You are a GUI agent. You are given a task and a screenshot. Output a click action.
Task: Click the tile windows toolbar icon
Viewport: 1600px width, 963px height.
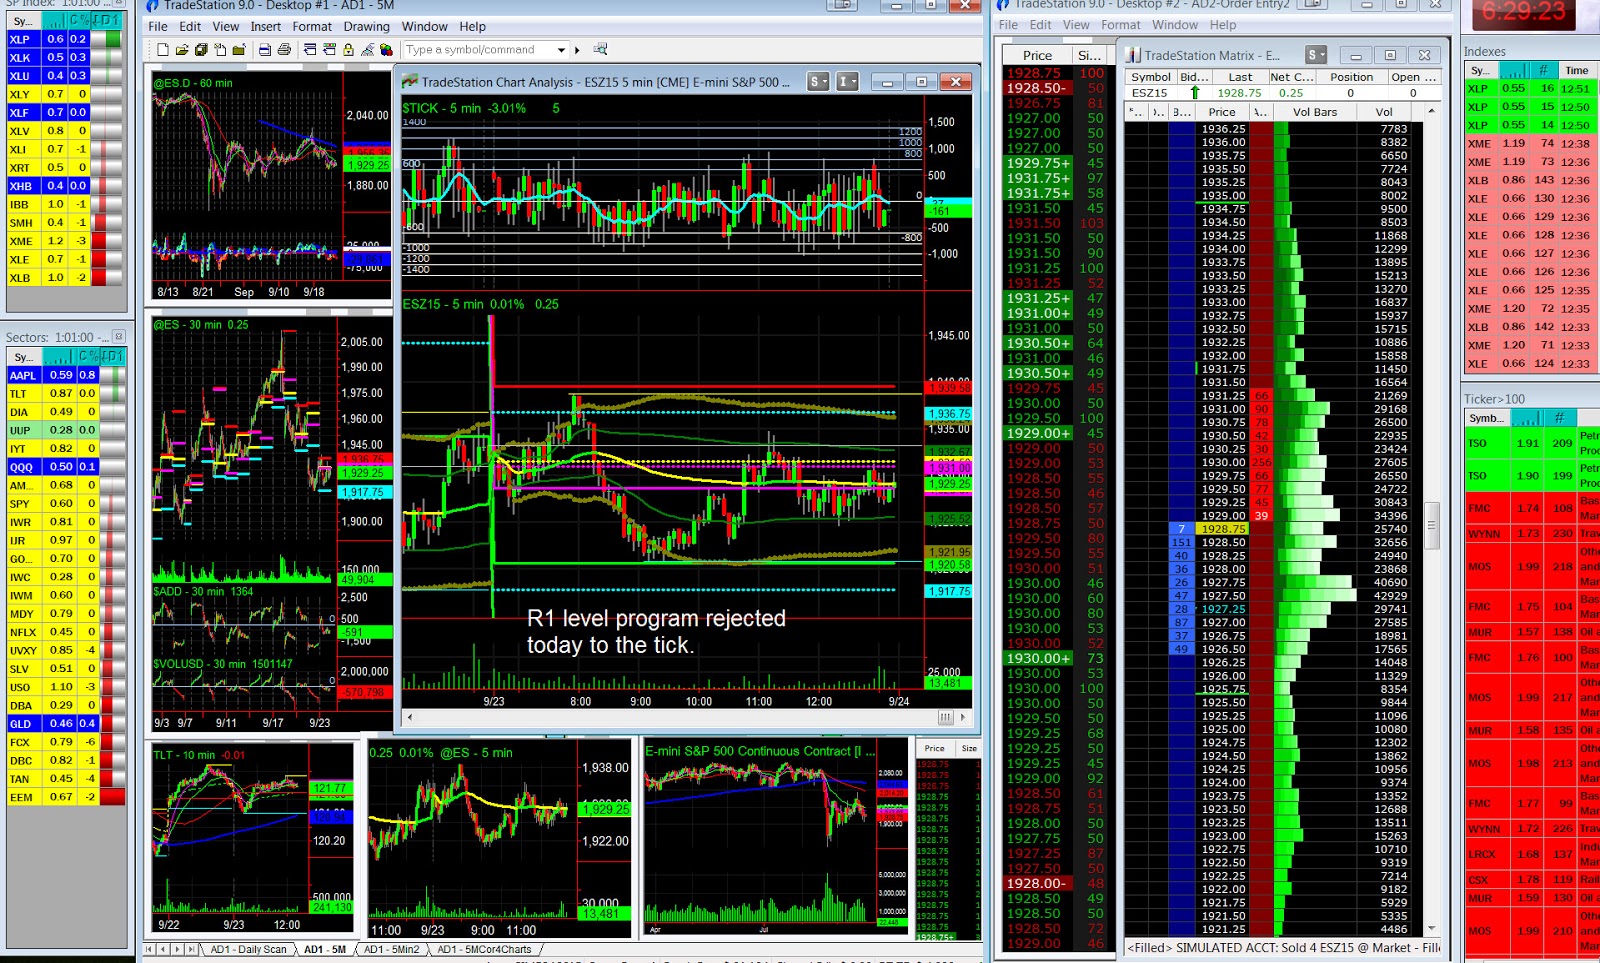coord(329,49)
